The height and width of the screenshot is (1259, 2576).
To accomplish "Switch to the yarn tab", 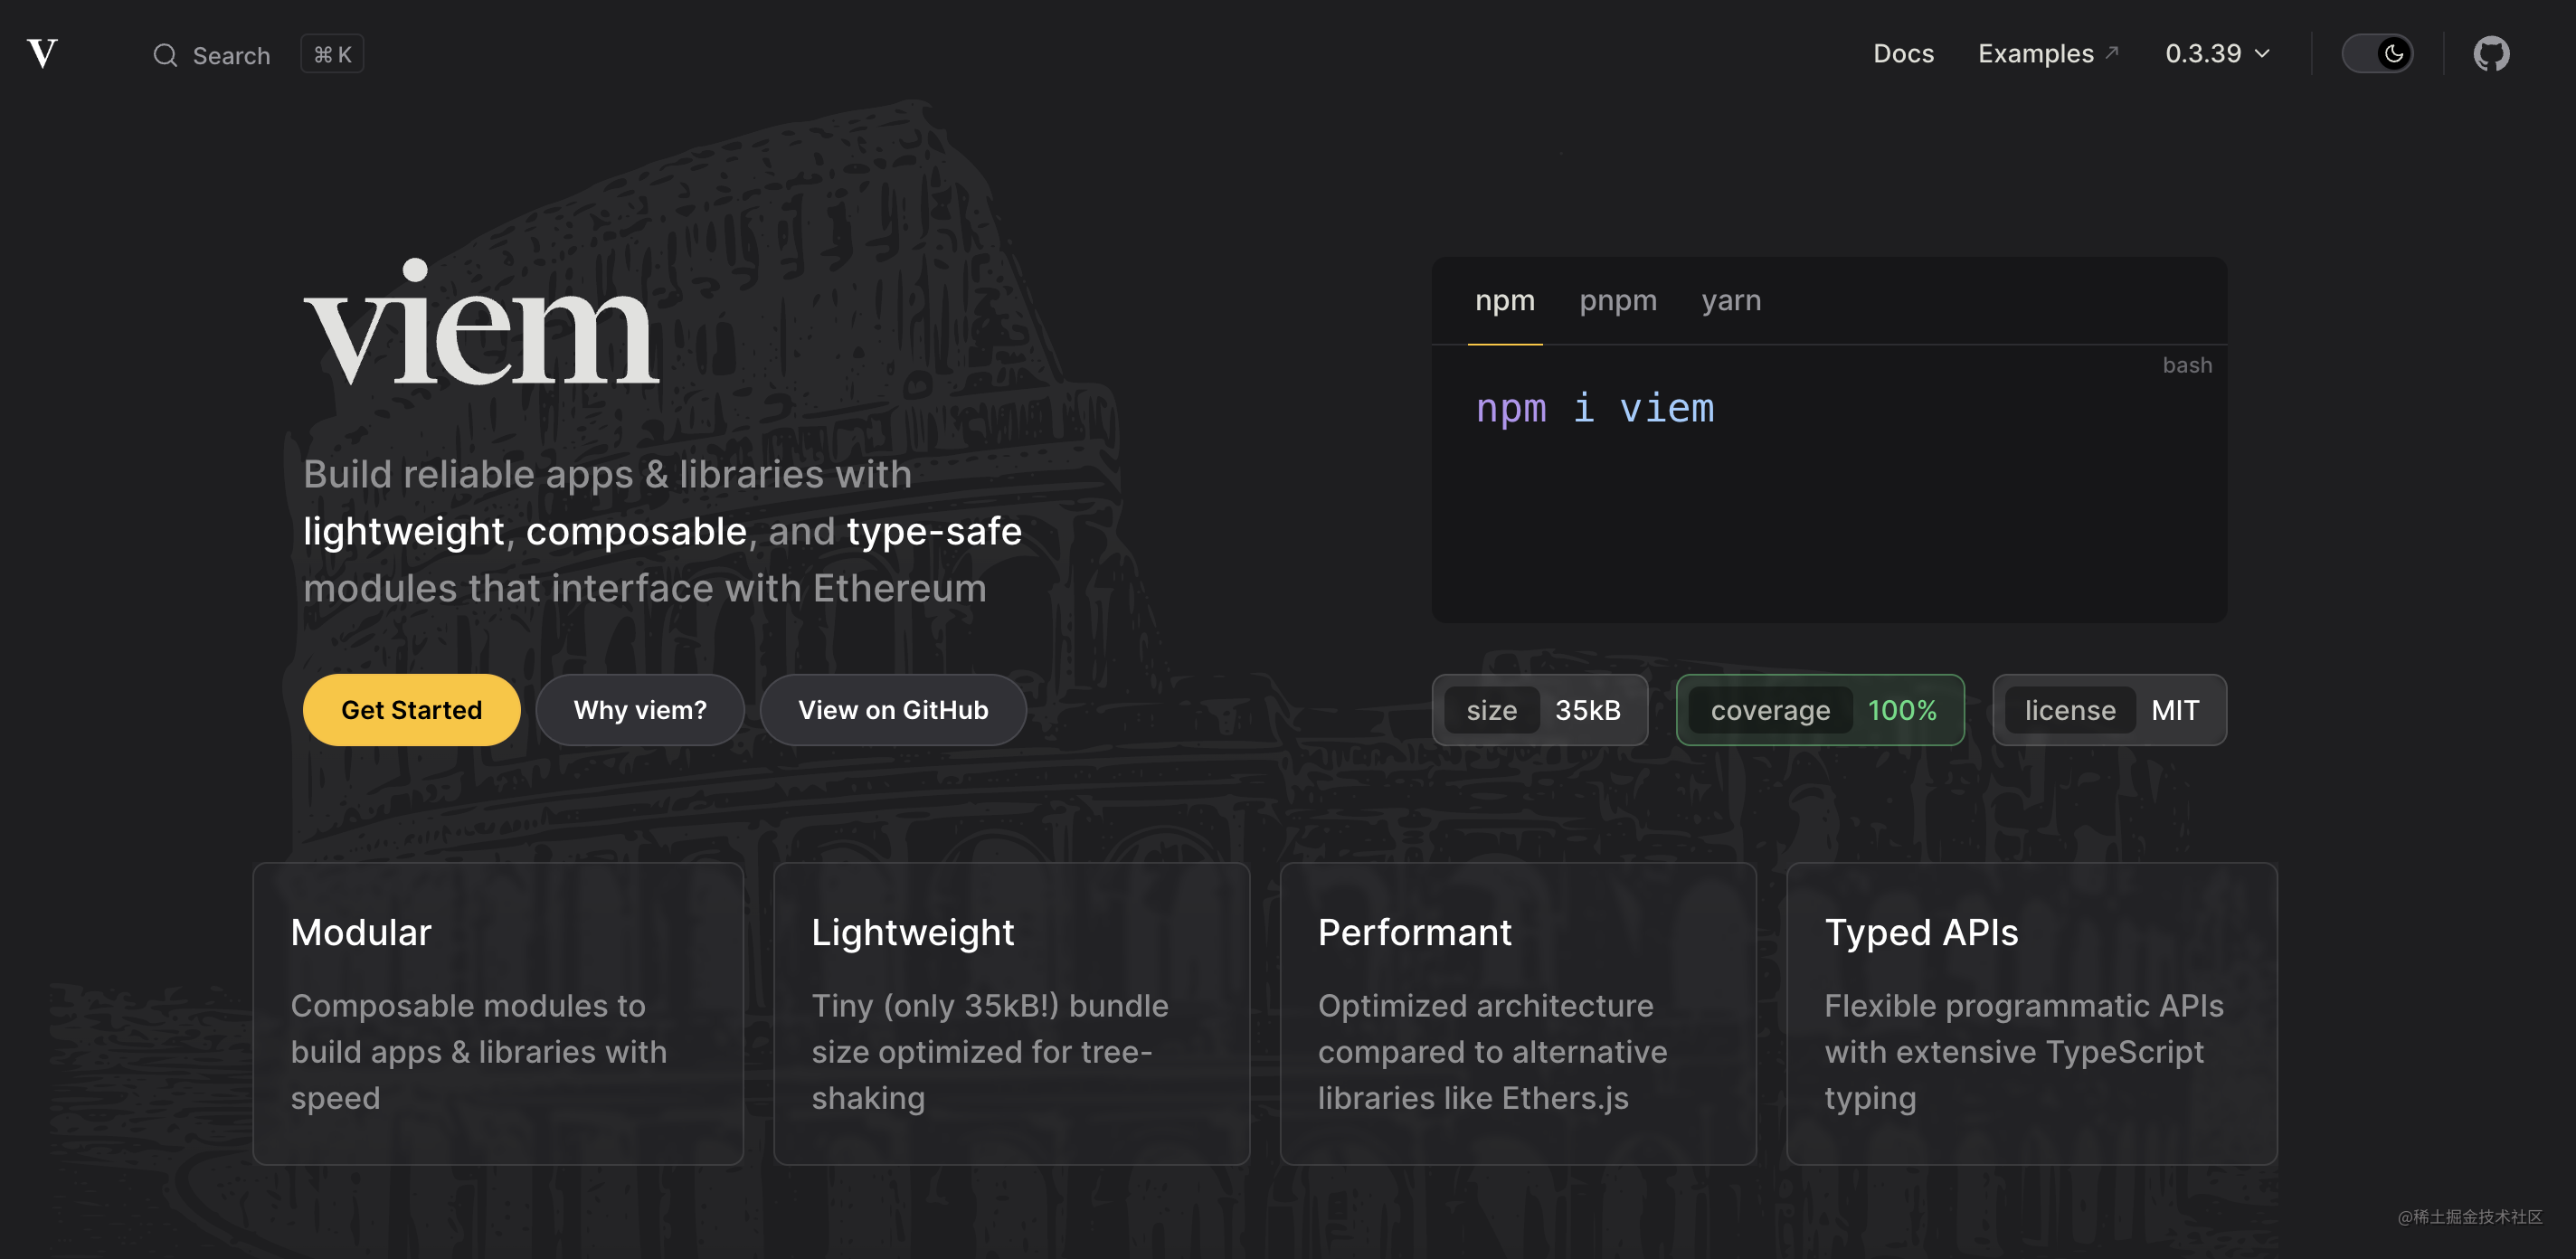I will 1731,300.
